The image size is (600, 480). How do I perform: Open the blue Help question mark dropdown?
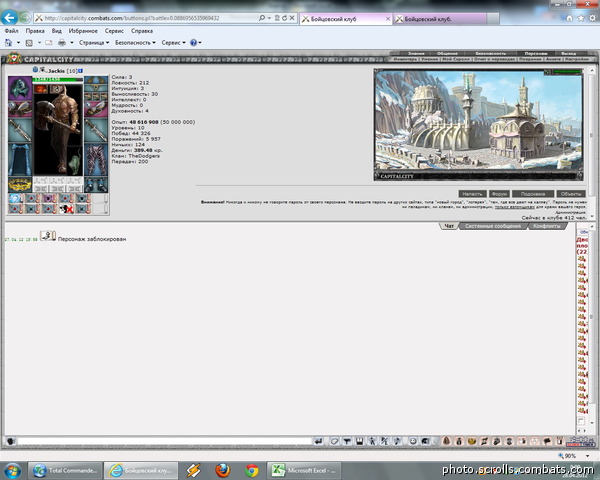[x=196, y=42]
